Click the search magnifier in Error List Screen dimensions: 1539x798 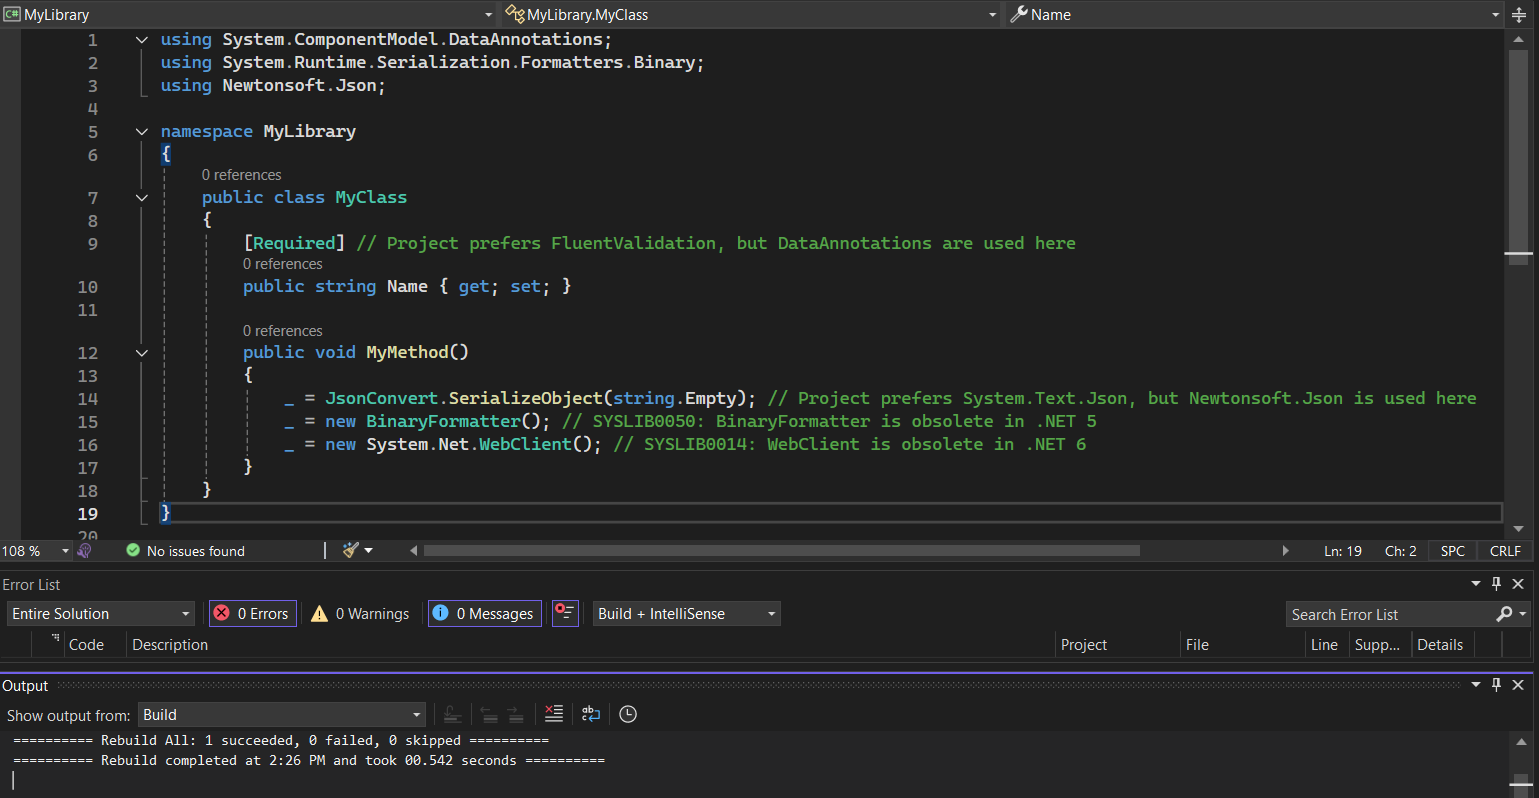1504,614
